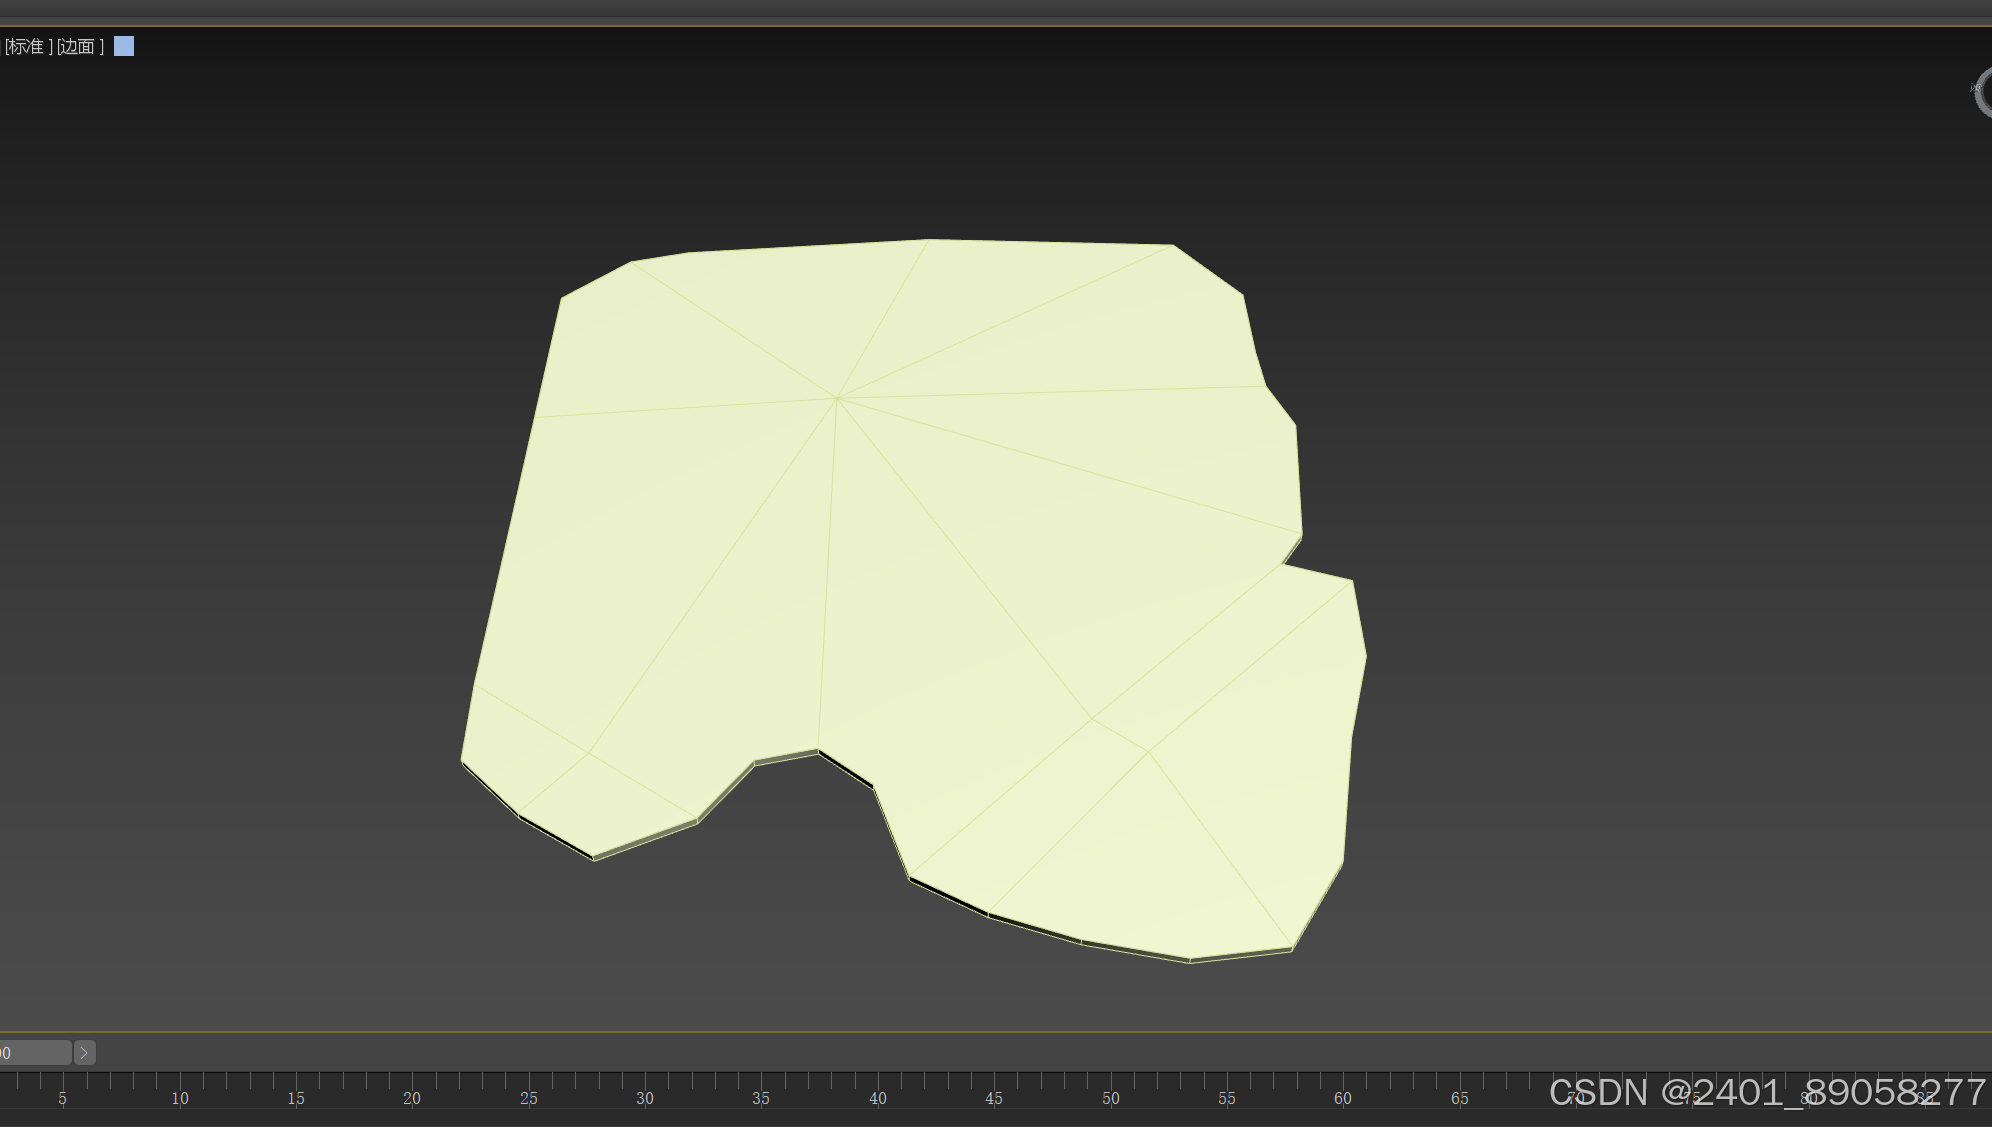Jump to frame 45 on timeline
This screenshot has width=1992, height=1127.
tap(993, 1097)
